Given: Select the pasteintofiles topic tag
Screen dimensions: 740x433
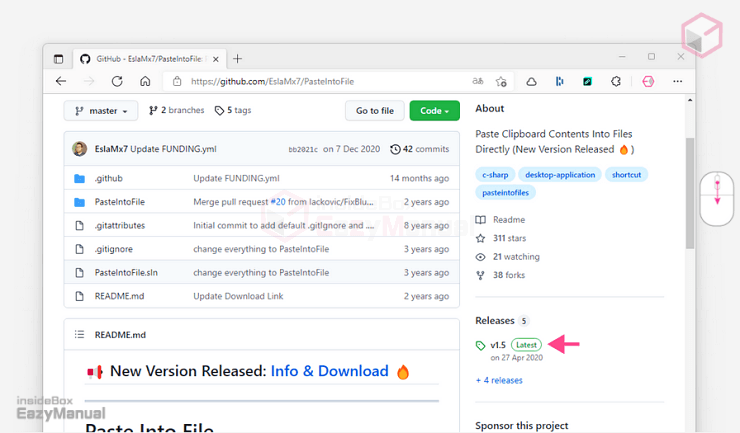Looking at the screenshot, I should (505, 193).
